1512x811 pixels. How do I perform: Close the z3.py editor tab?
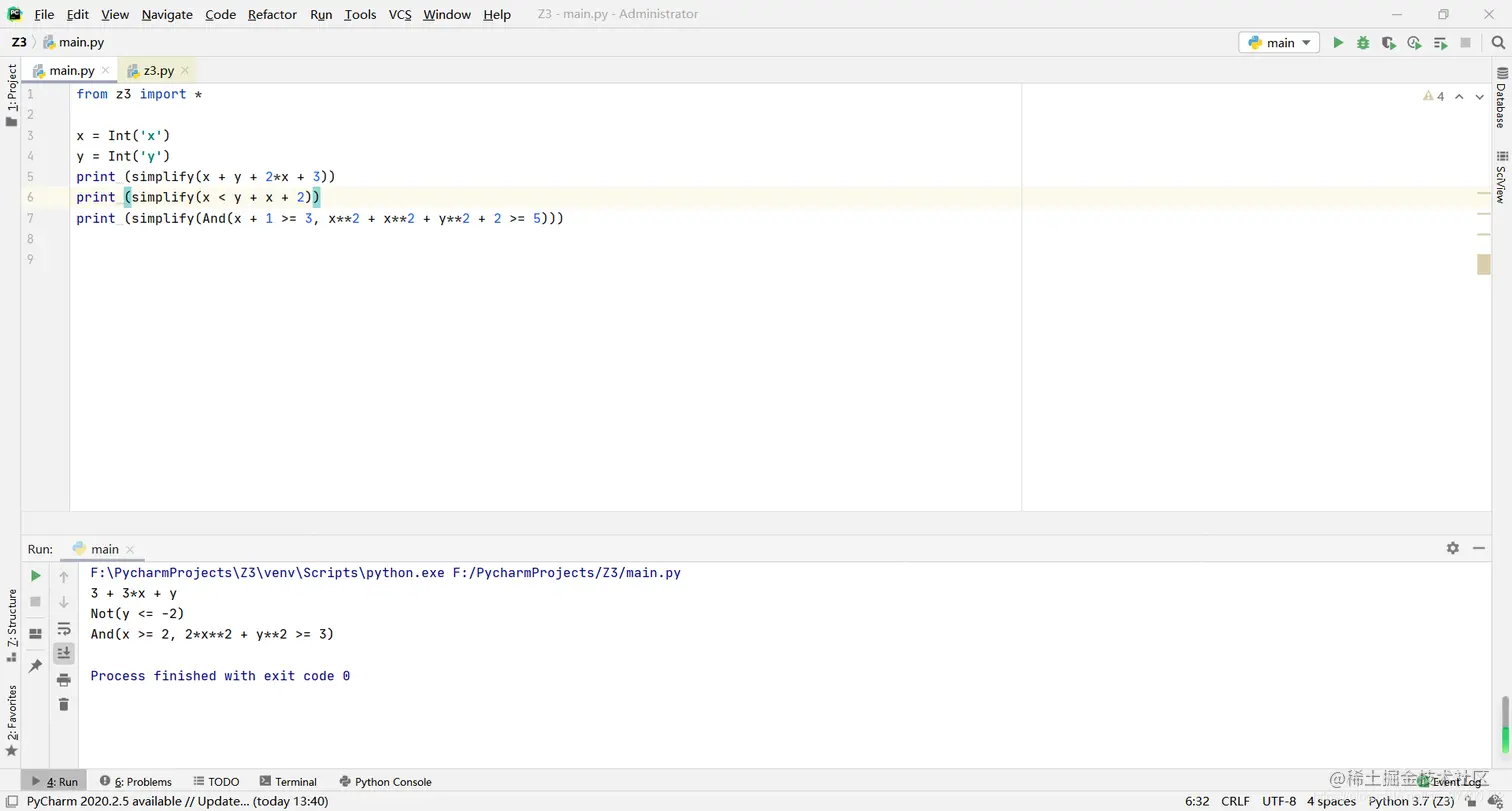pos(185,71)
